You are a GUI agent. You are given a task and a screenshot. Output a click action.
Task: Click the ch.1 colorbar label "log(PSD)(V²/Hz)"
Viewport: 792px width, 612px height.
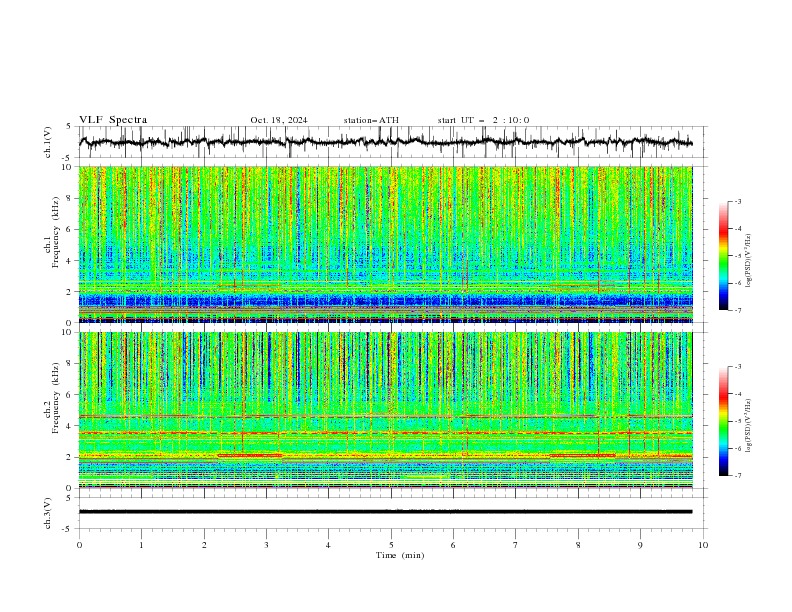pyautogui.click(x=748, y=261)
